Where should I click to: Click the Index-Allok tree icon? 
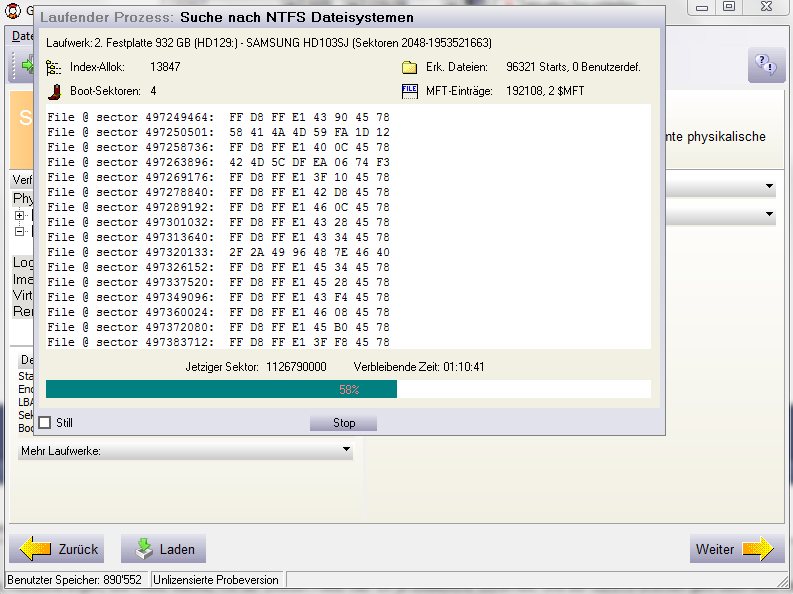click(54, 68)
